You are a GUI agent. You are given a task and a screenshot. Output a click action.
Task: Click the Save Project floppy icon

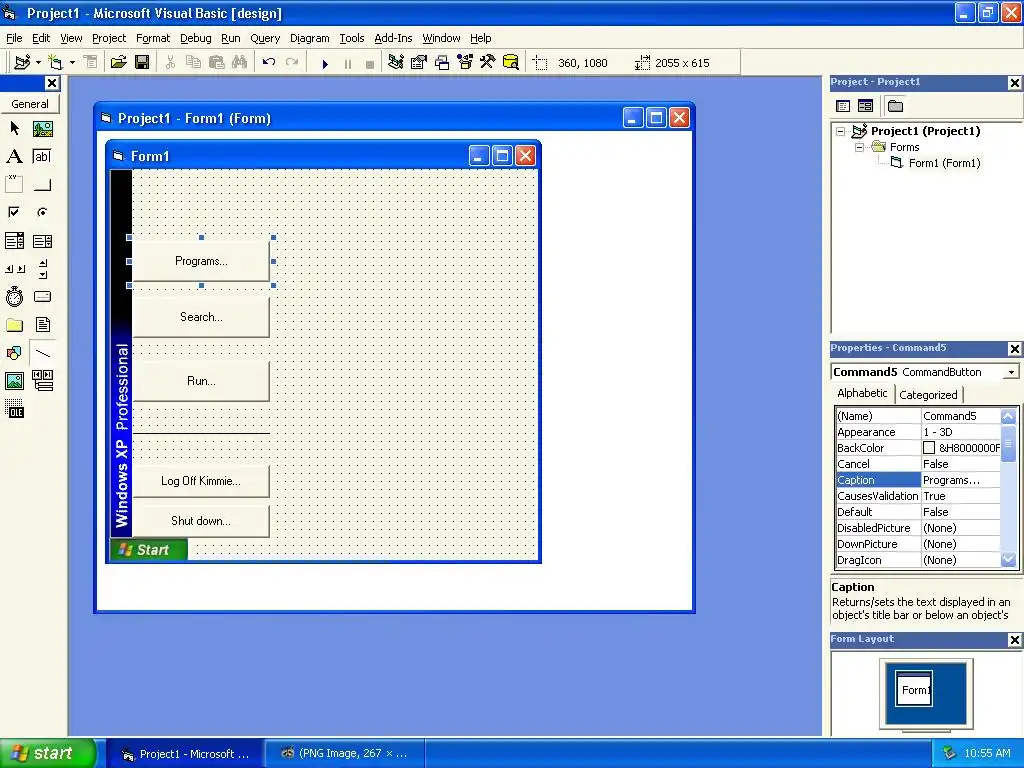pos(142,63)
